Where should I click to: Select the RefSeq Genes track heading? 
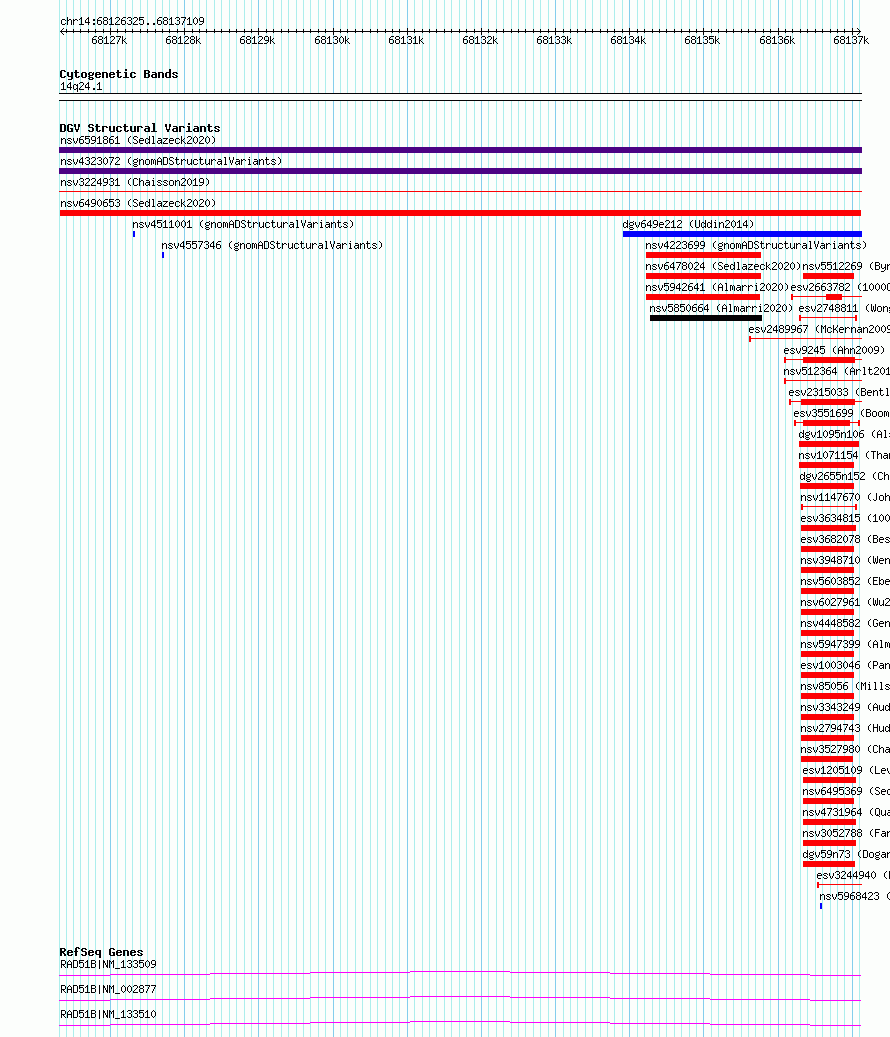pyautogui.click(x=101, y=952)
